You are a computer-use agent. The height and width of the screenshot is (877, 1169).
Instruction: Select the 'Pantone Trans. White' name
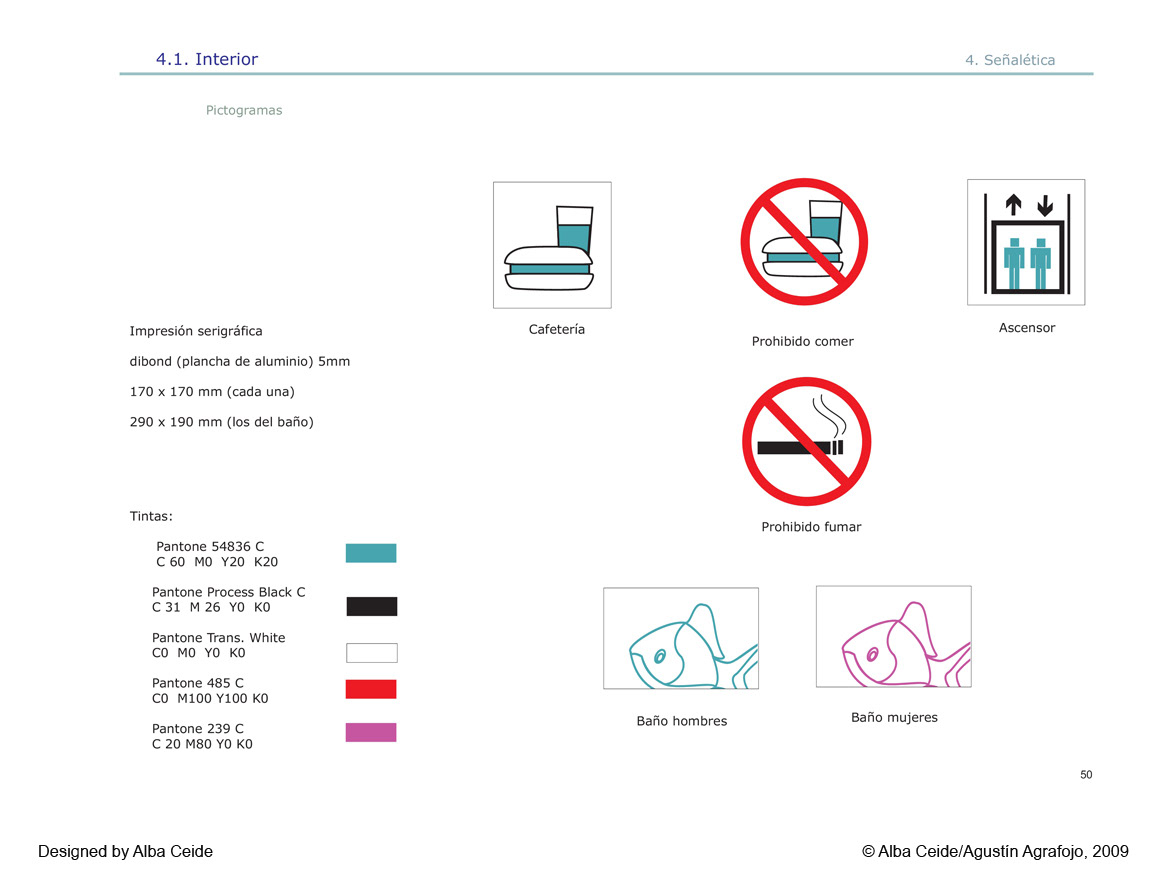(x=218, y=638)
